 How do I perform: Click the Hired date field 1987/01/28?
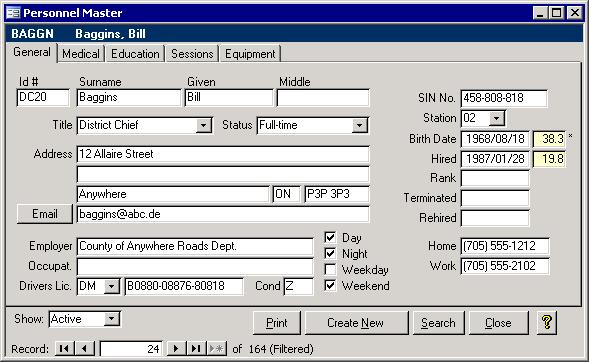(495, 159)
